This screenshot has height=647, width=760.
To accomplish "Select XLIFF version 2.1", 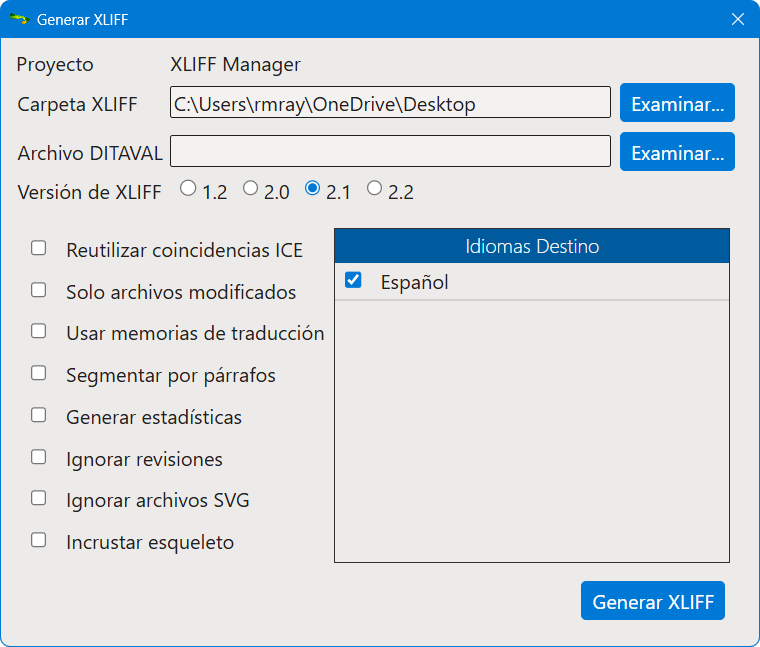I will point(312,188).
